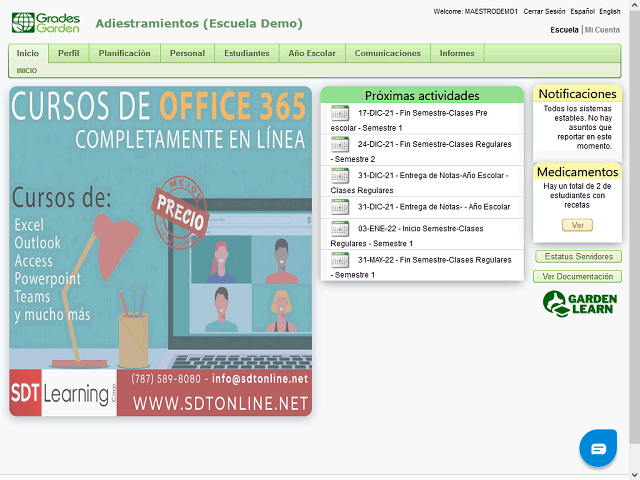640x480 pixels.
Task: Switch to the Informes tab
Action: 457,53
